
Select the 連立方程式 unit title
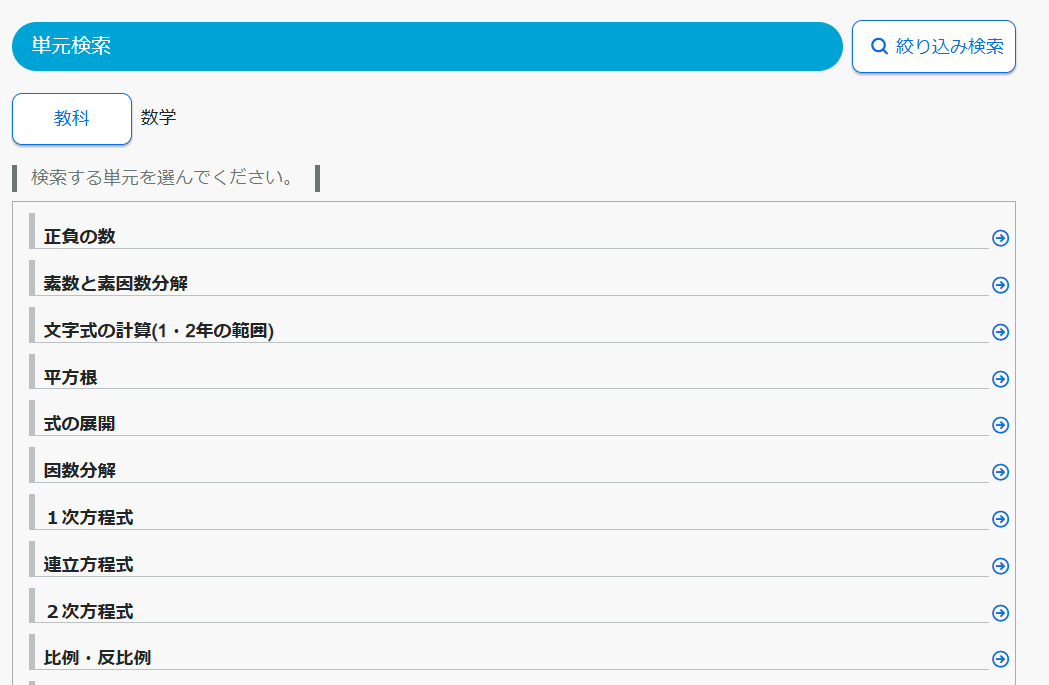(89, 565)
